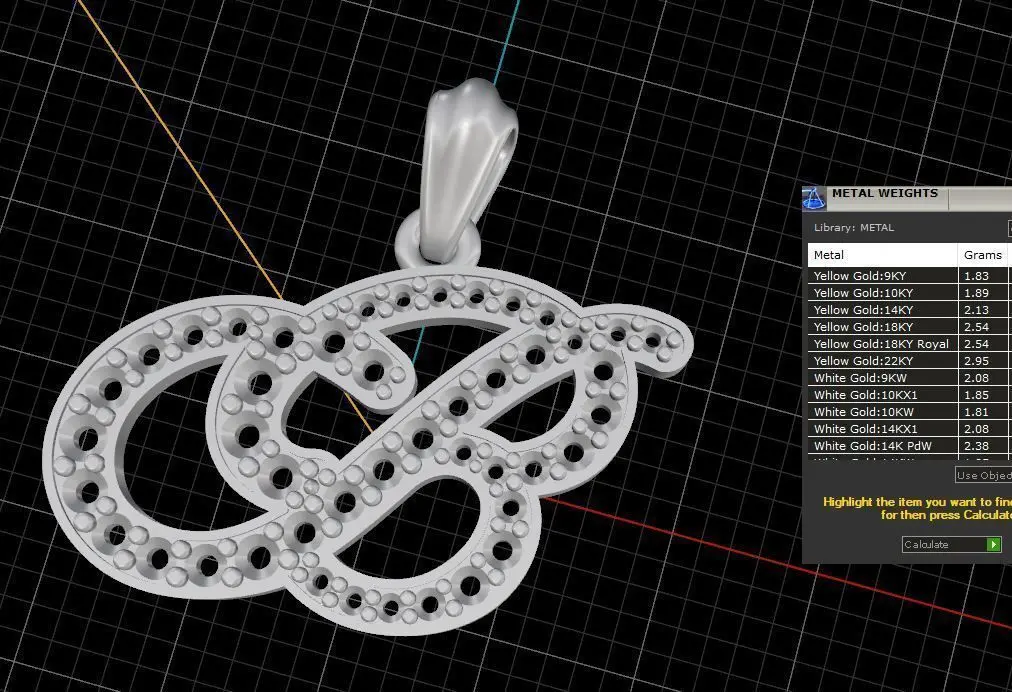
Task: Click the 2.95 grams value cell
Action: [x=983, y=361]
